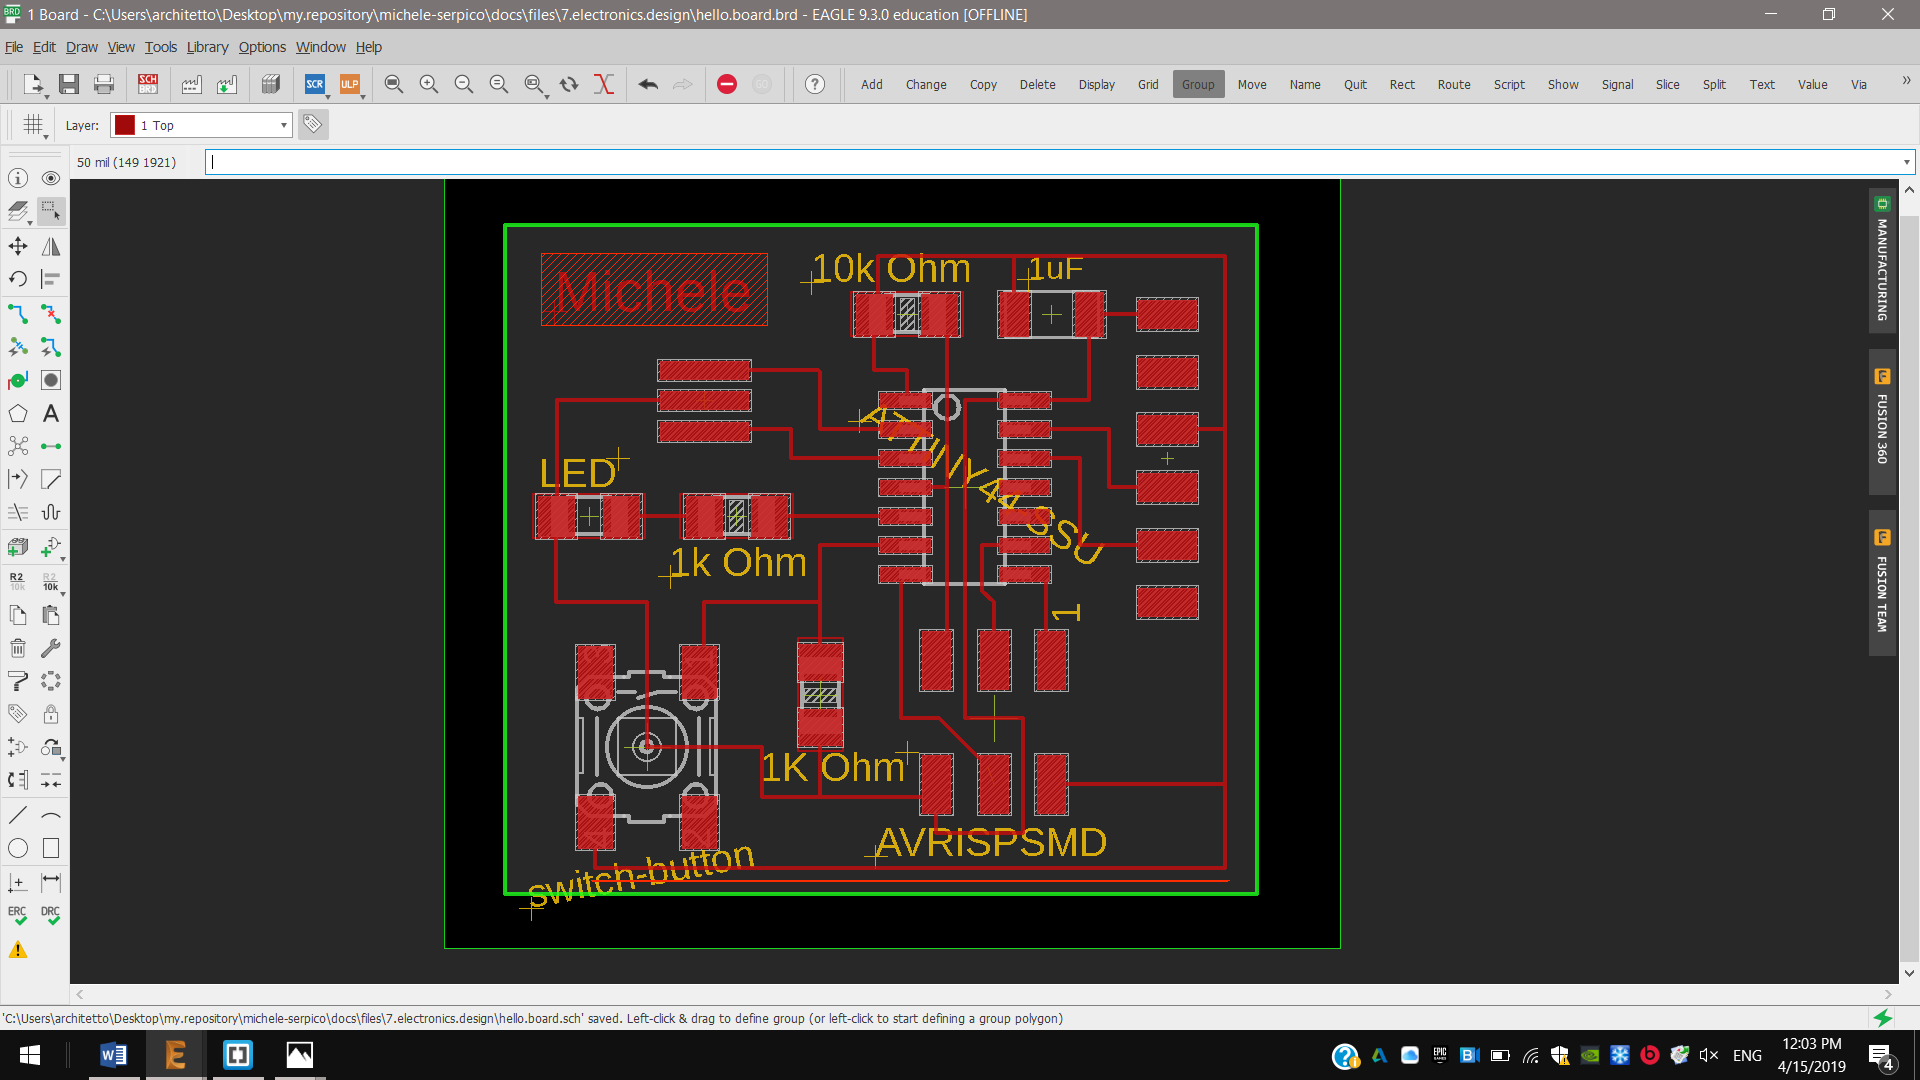Viewport: 1920px width, 1080px height.
Task: Click the Zoom to fit icon
Action: click(x=394, y=84)
